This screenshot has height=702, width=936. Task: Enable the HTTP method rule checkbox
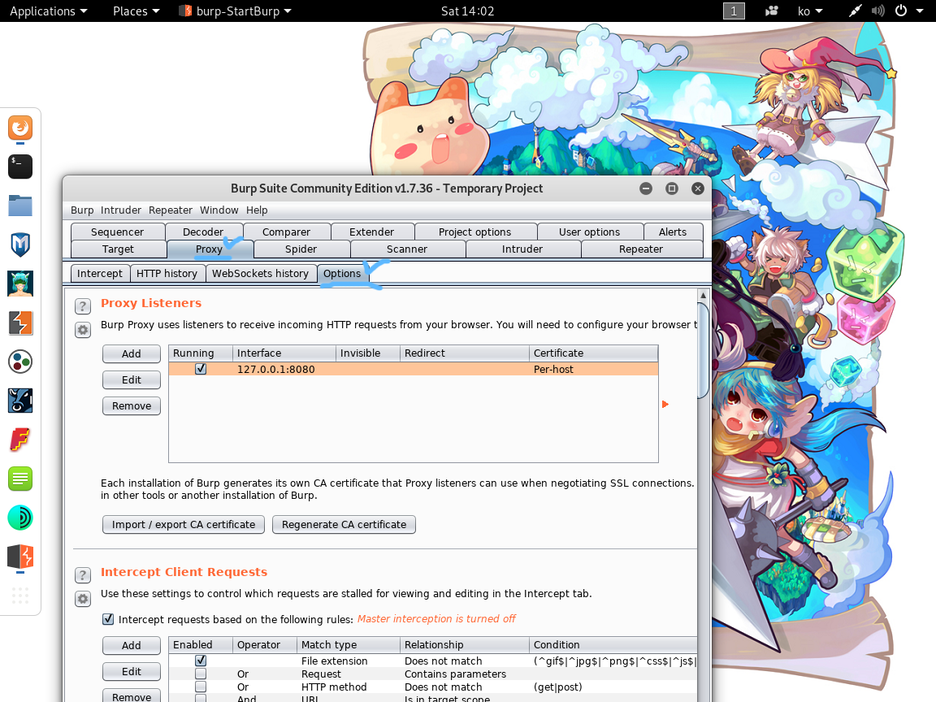tap(201, 687)
